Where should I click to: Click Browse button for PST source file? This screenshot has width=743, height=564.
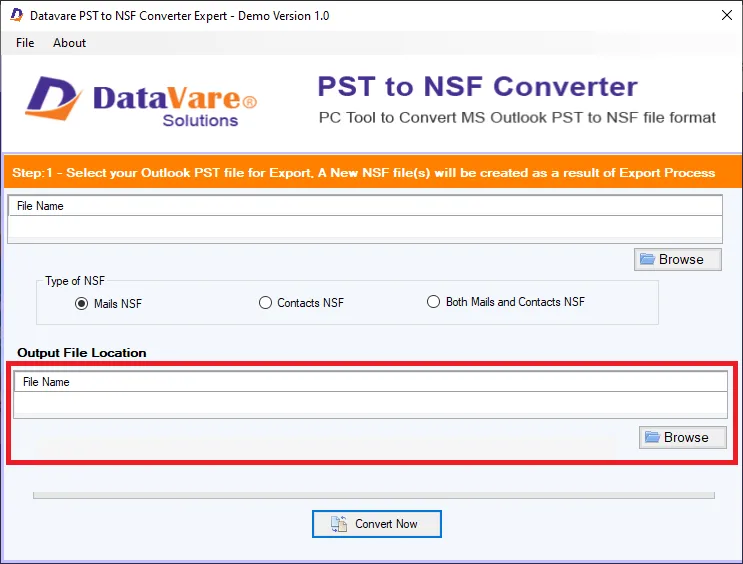pyautogui.click(x=678, y=259)
